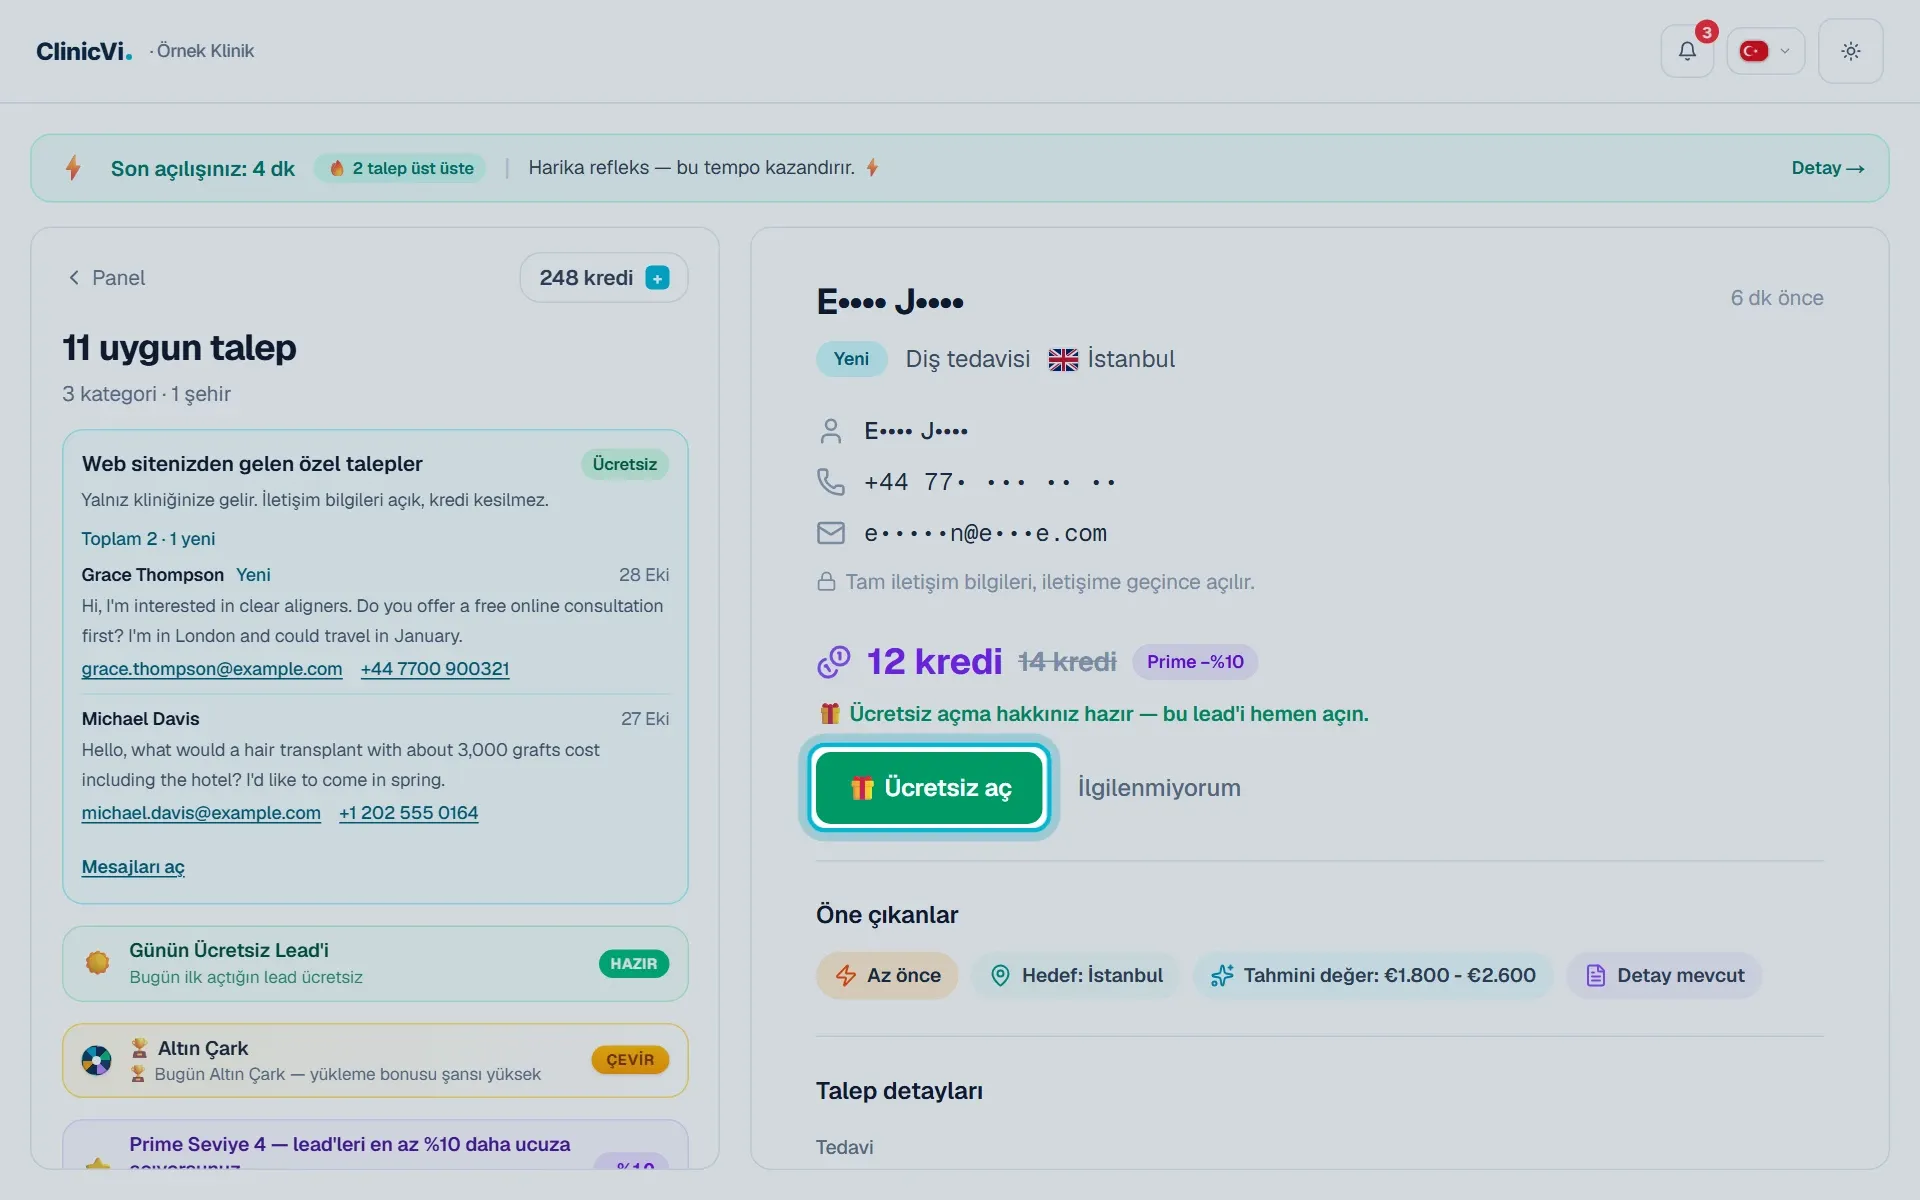The height and width of the screenshot is (1200, 1920).
Task: Click phone link +1 202 555 0164
Action: pos(408,813)
